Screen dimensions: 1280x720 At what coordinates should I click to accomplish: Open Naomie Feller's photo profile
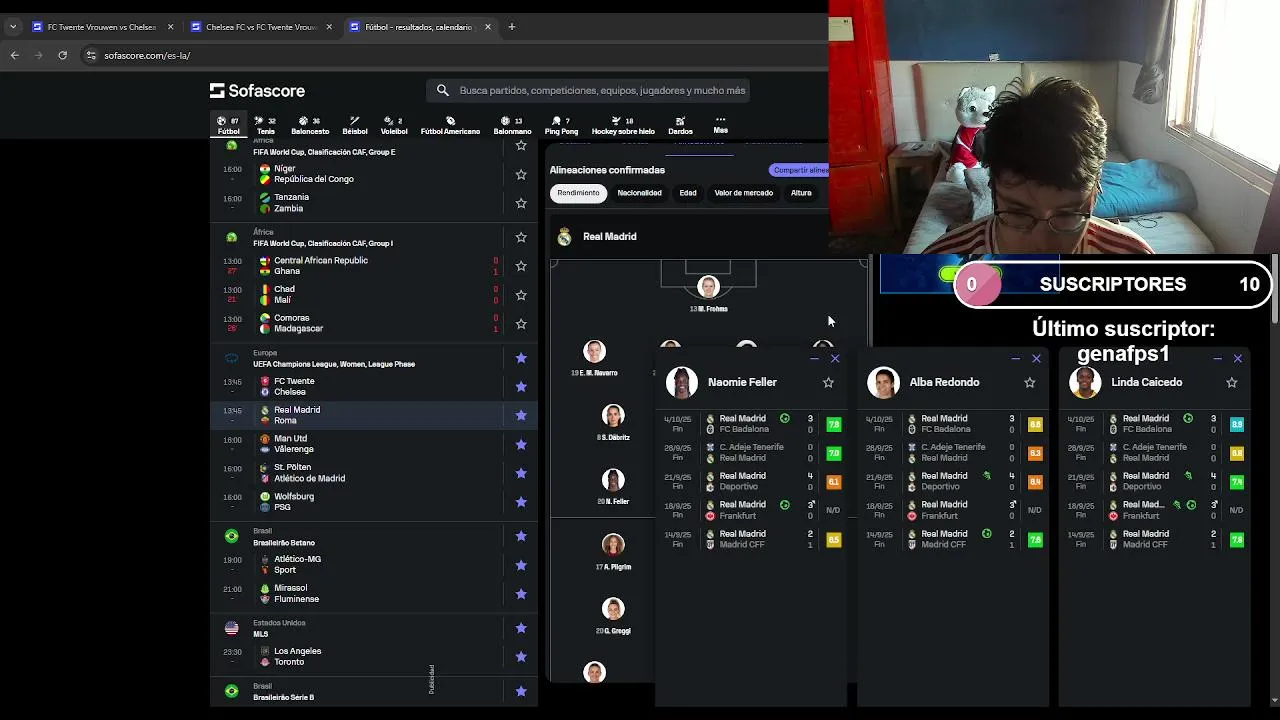(x=682, y=382)
